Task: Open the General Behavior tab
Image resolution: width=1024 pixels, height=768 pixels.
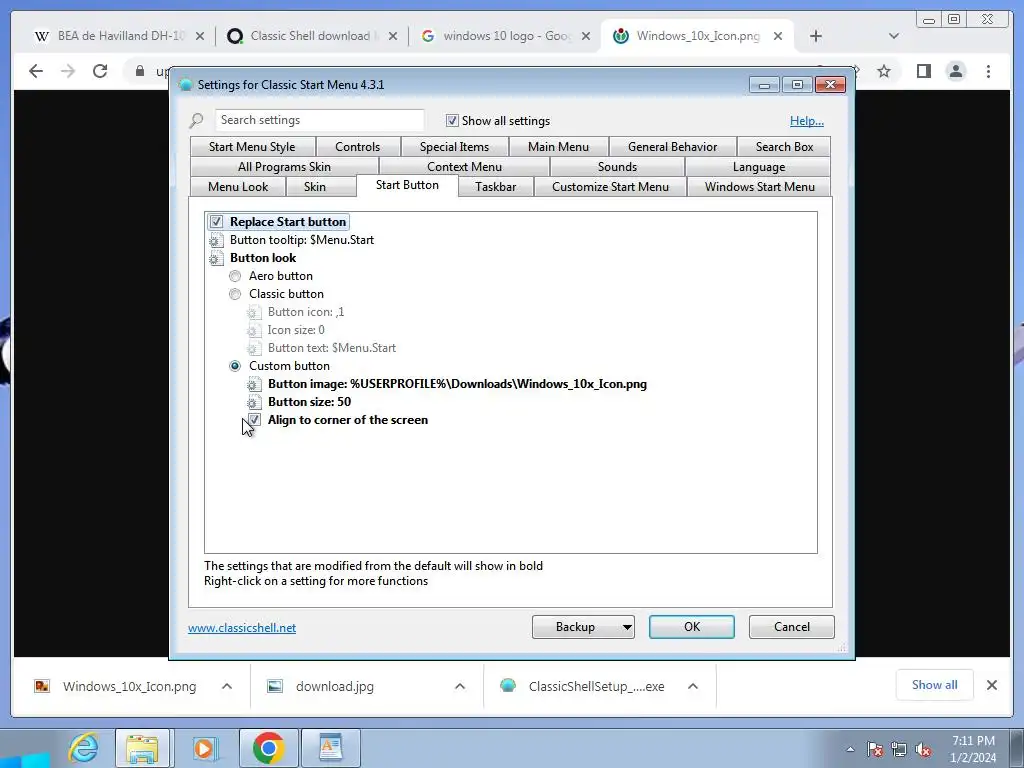Action: tap(673, 147)
